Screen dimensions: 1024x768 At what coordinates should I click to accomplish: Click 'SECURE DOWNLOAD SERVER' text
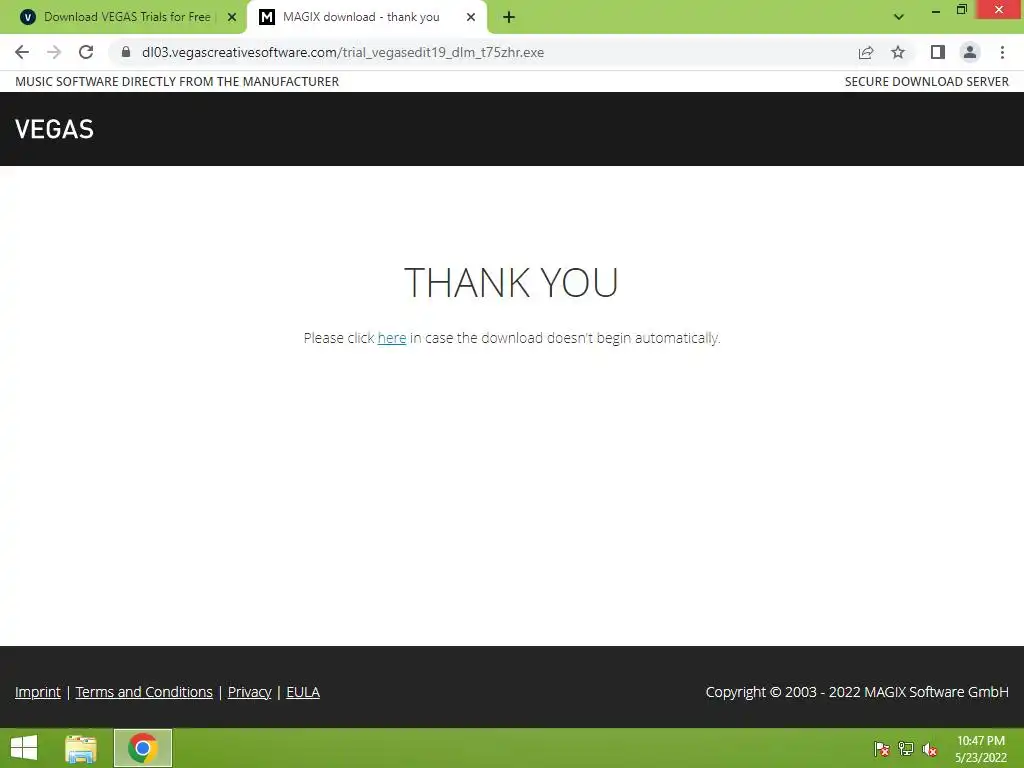[x=927, y=82]
